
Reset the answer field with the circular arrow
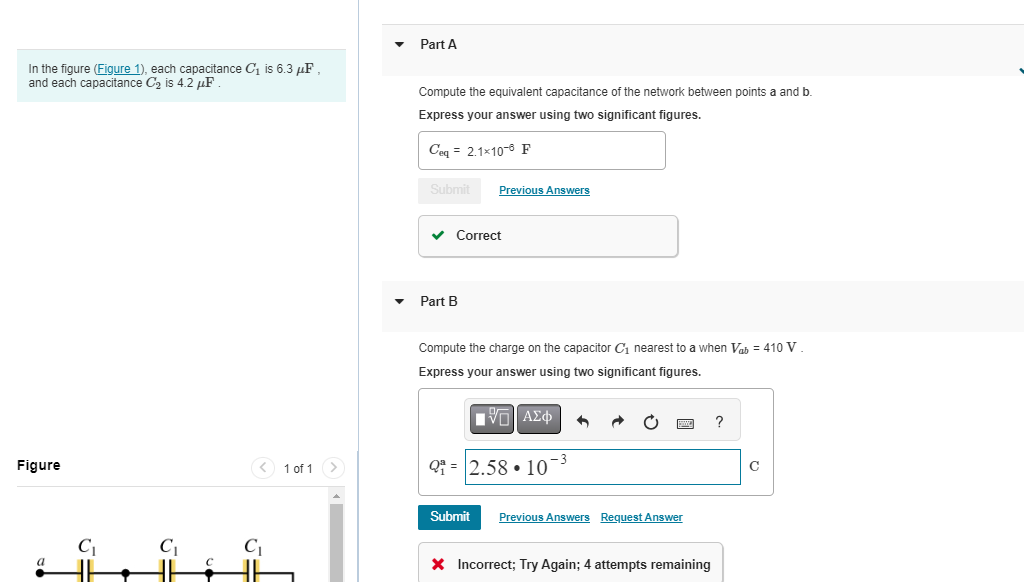[650, 419]
